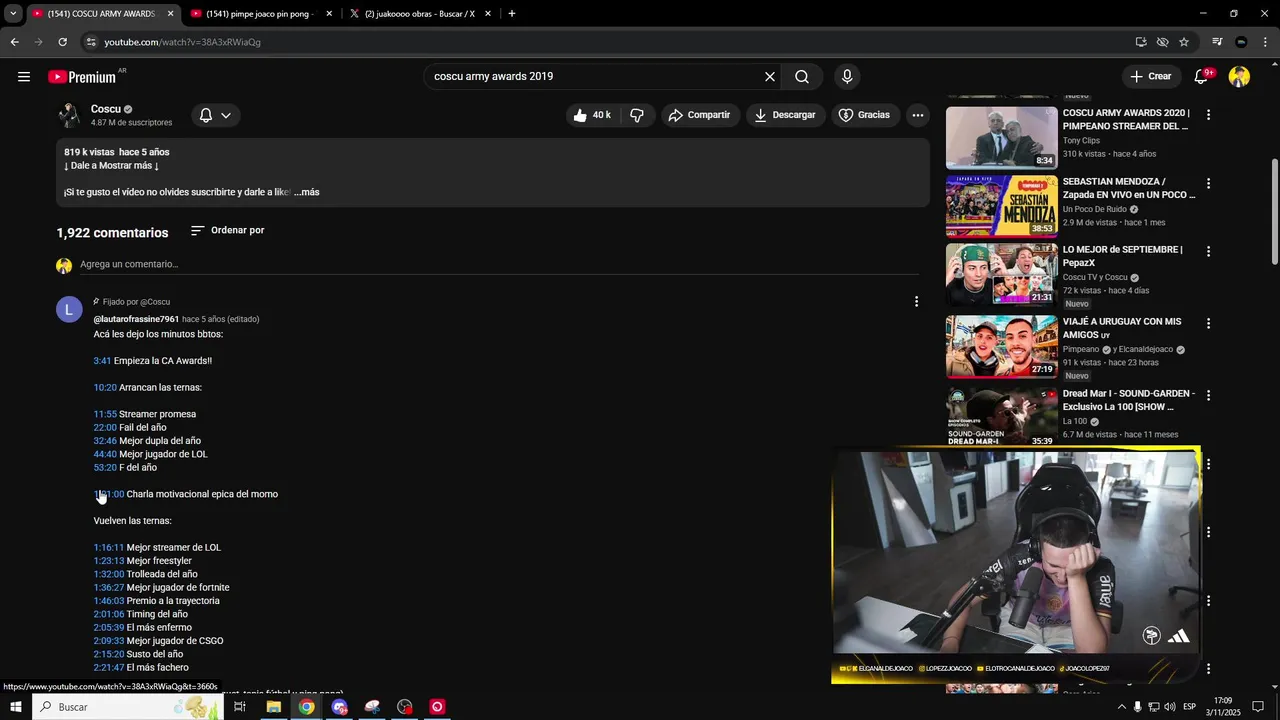Dislike the video

(x=637, y=115)
